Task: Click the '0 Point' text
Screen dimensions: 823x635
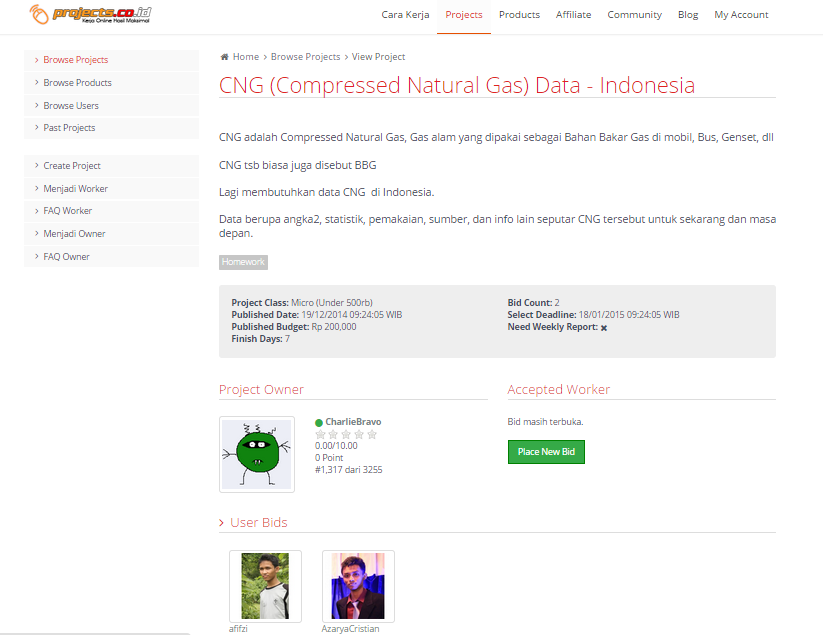Action: click(329, 458)
